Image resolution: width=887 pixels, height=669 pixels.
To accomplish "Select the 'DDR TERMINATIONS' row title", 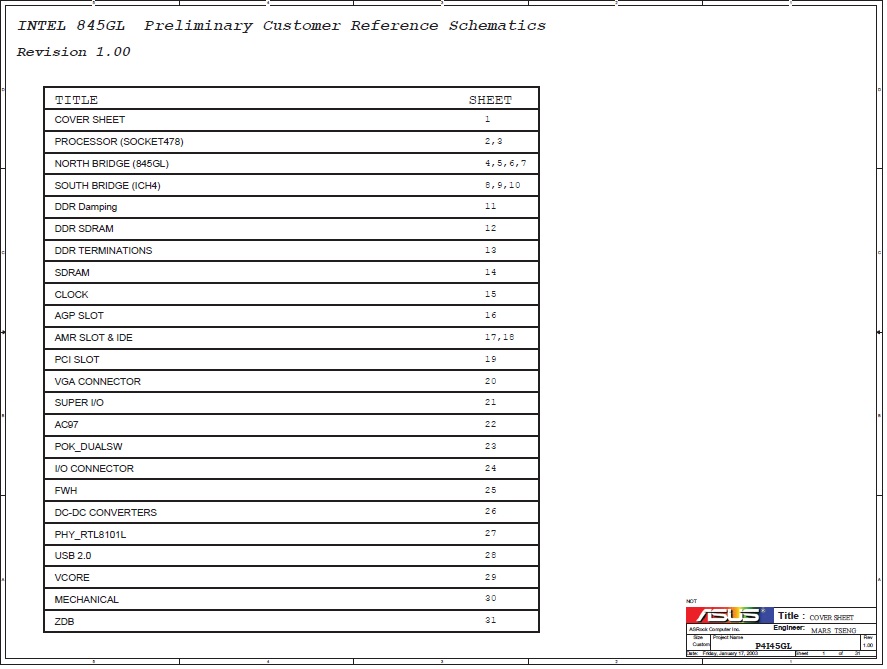I will pos(103,251).
